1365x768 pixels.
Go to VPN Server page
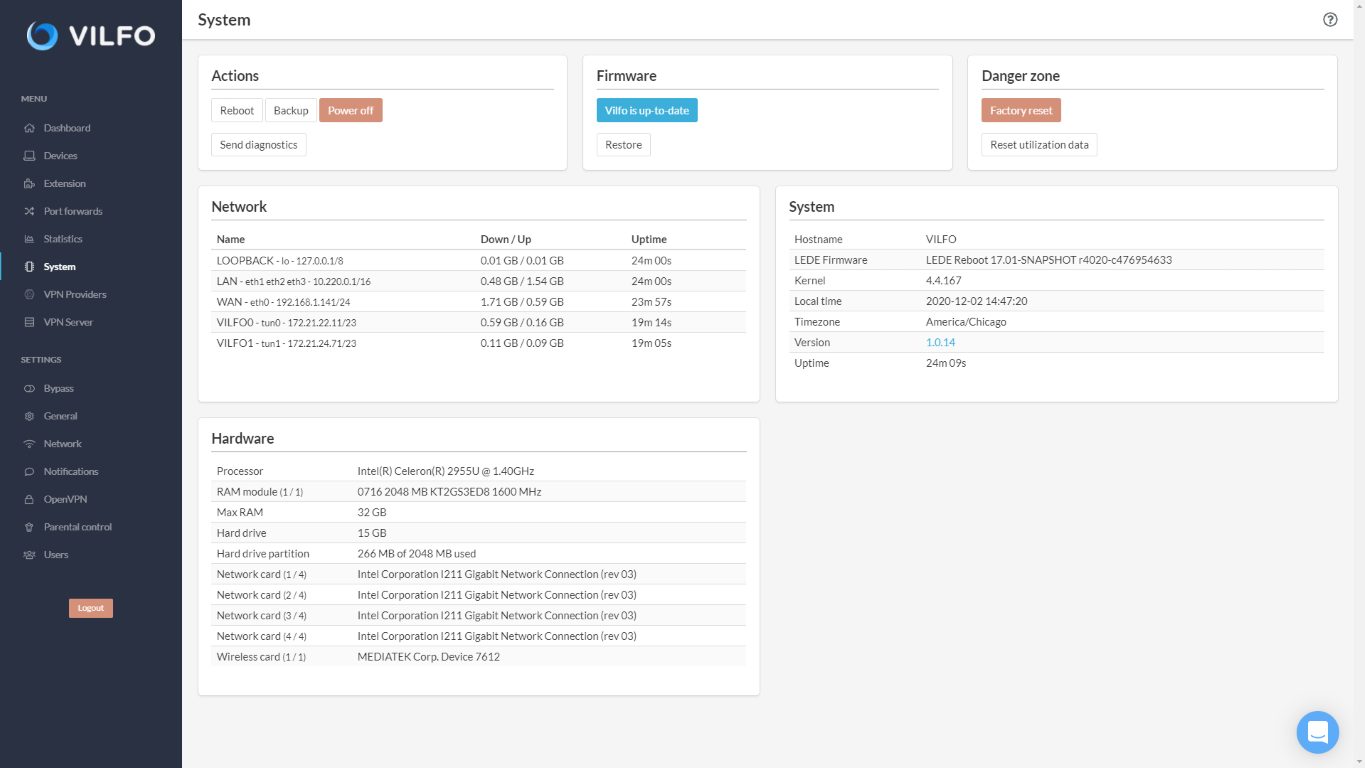(68, 322)
